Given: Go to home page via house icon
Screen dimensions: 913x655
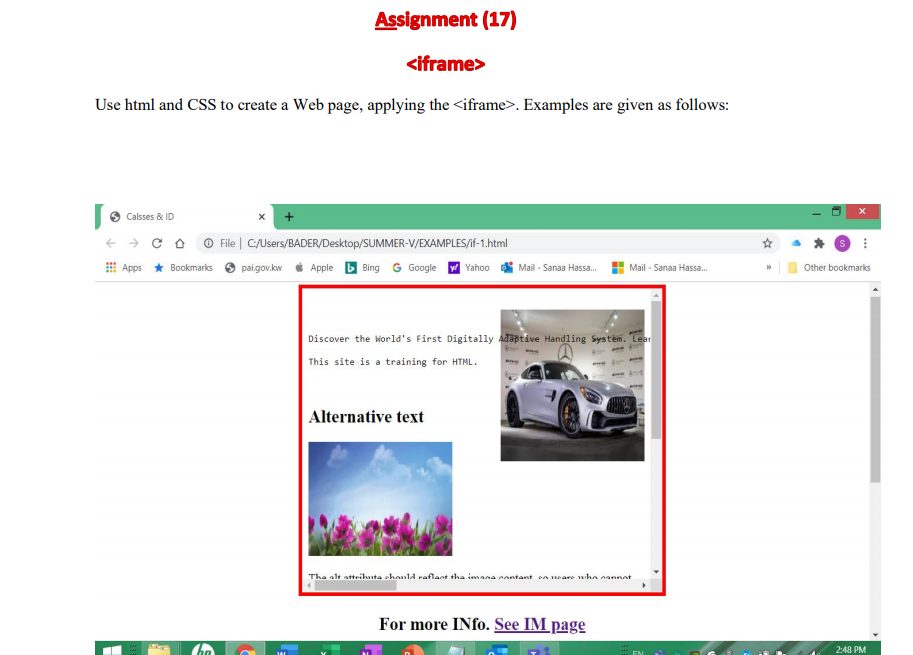Looking at the screenshot, I should [180, 243].
